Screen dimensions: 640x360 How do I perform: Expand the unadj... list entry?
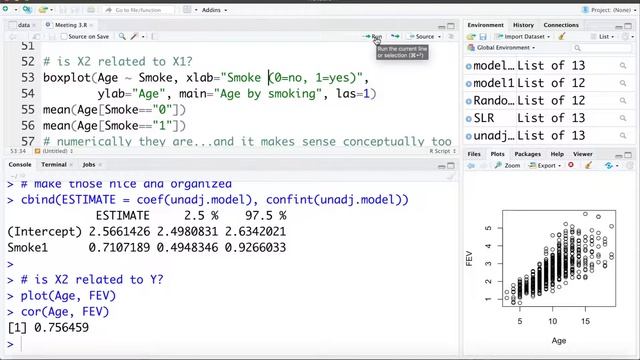(469, 136)
